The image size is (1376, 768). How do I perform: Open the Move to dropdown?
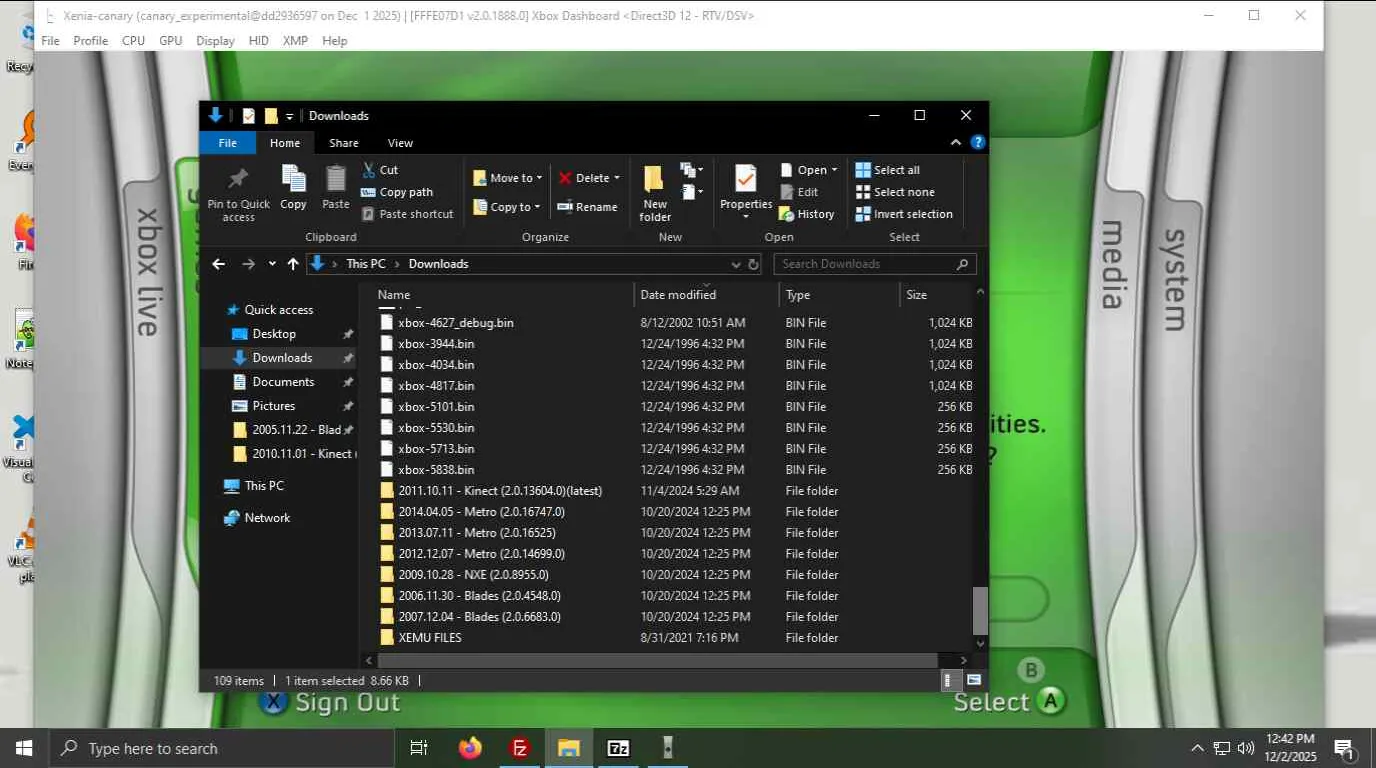pos(508,178)
